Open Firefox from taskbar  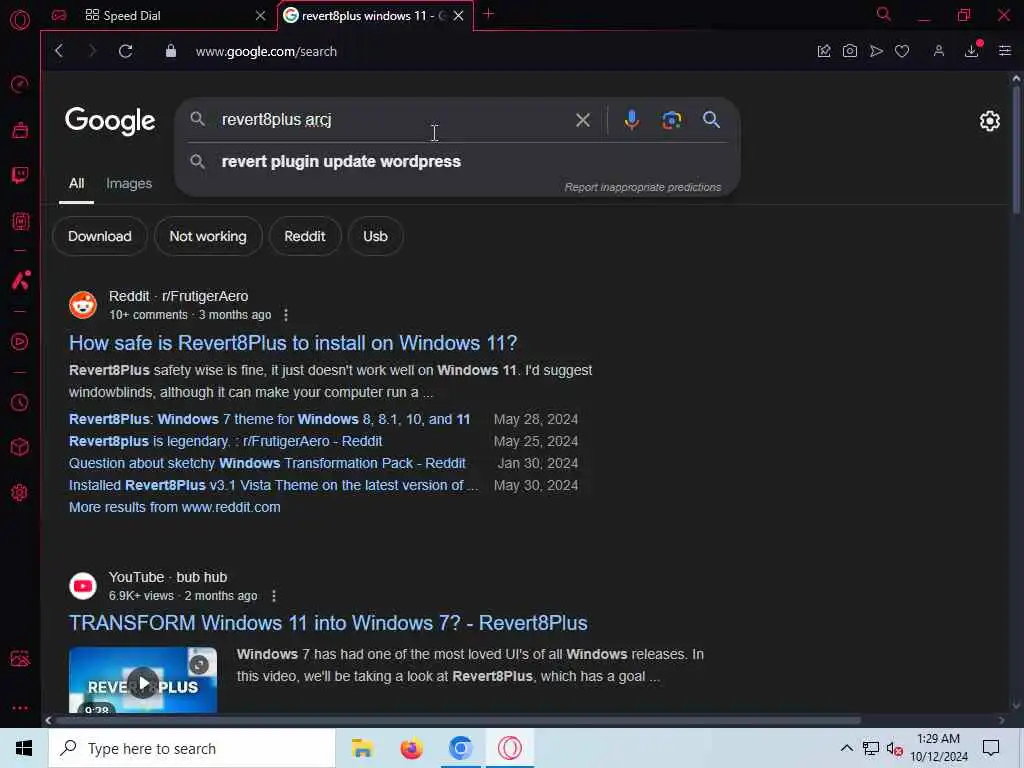[x=411, y=748]
